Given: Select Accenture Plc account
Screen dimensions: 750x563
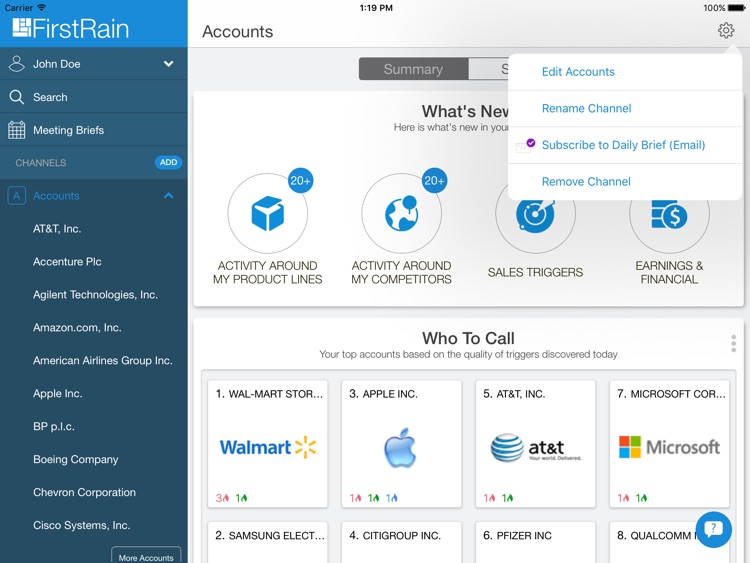Looking at the screenshot, I should [67, 262].
